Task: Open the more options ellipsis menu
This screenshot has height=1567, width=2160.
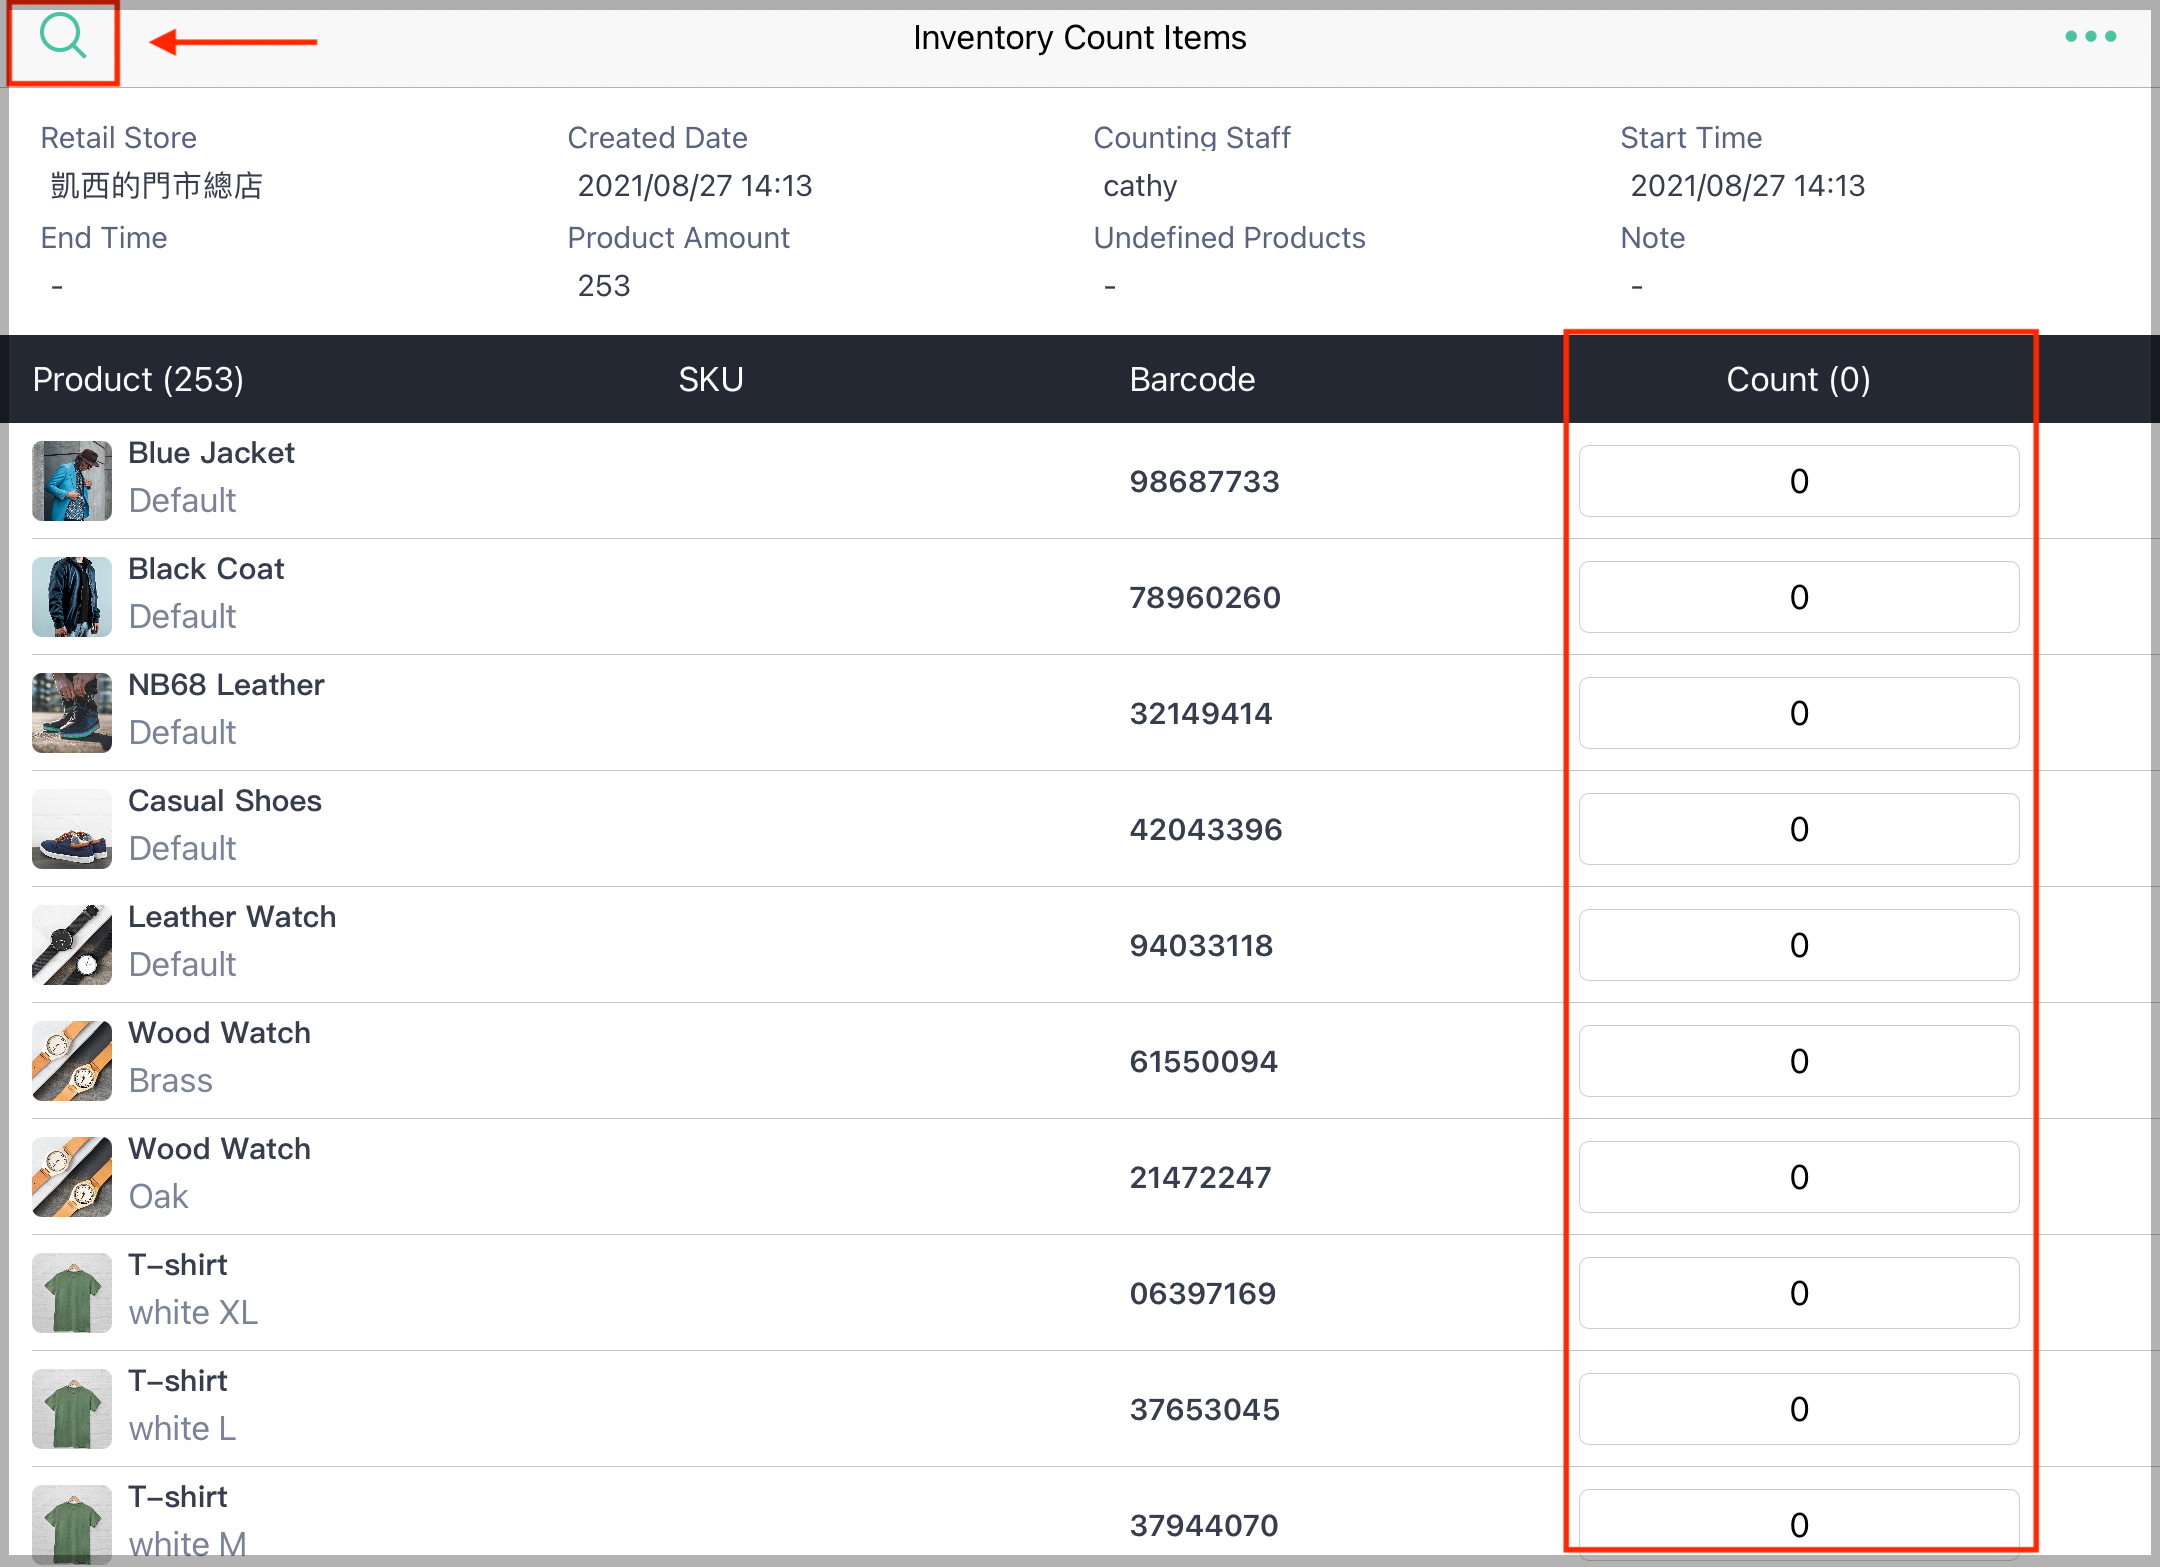Action: coord(2091,36)
